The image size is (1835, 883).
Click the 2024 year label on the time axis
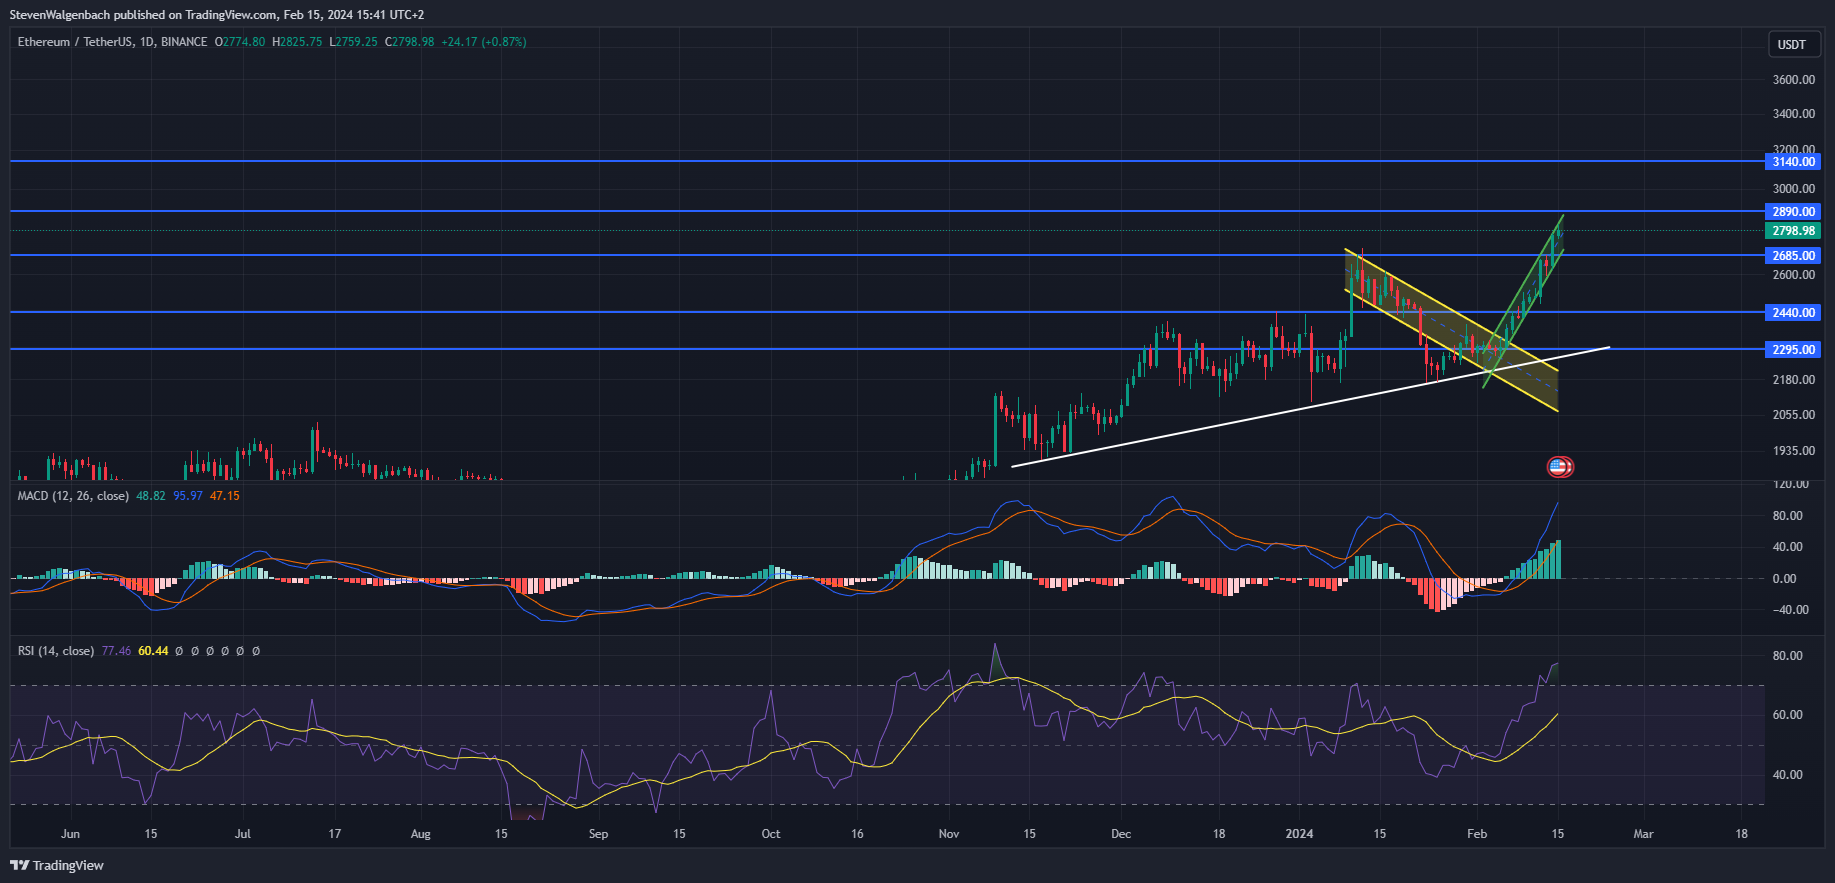[1299, 834]
